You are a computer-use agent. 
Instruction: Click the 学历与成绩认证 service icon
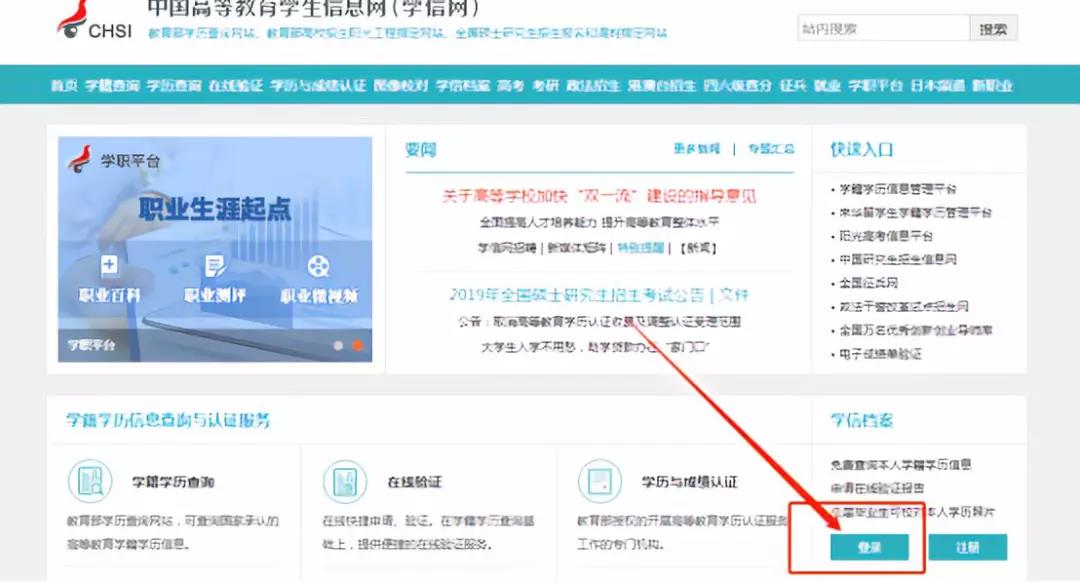coord(599,481)
